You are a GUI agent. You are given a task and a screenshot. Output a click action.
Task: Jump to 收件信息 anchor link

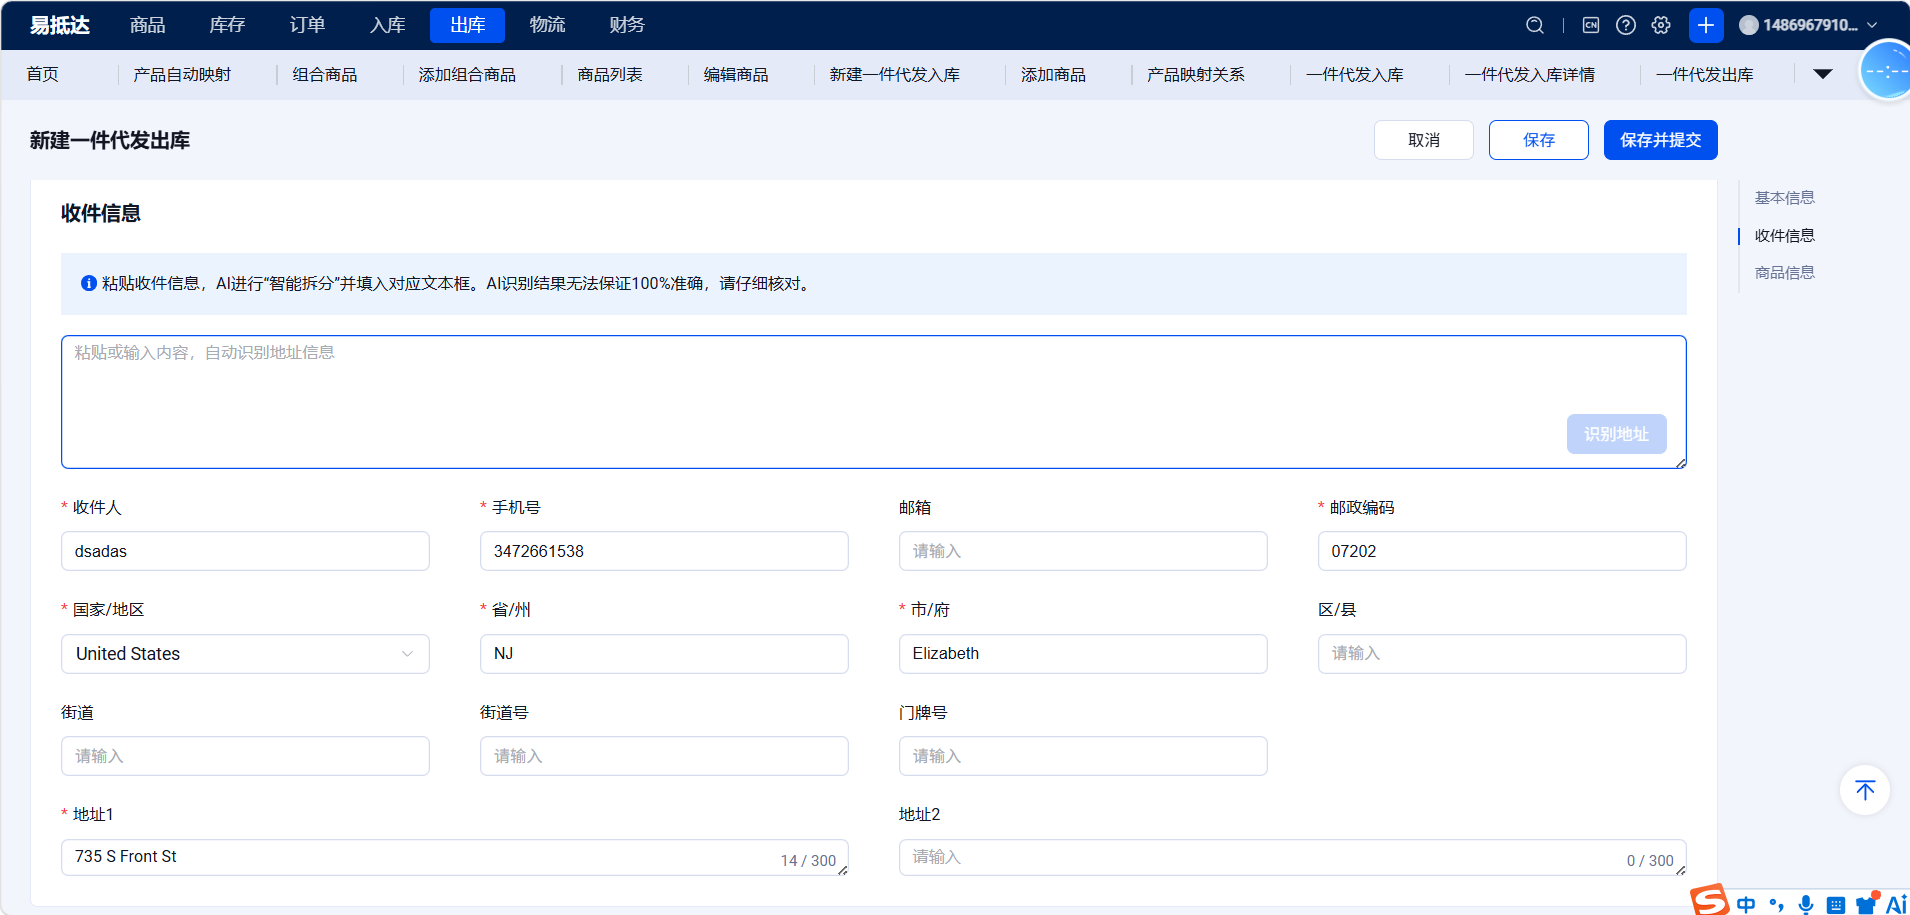coord(1785,236)
